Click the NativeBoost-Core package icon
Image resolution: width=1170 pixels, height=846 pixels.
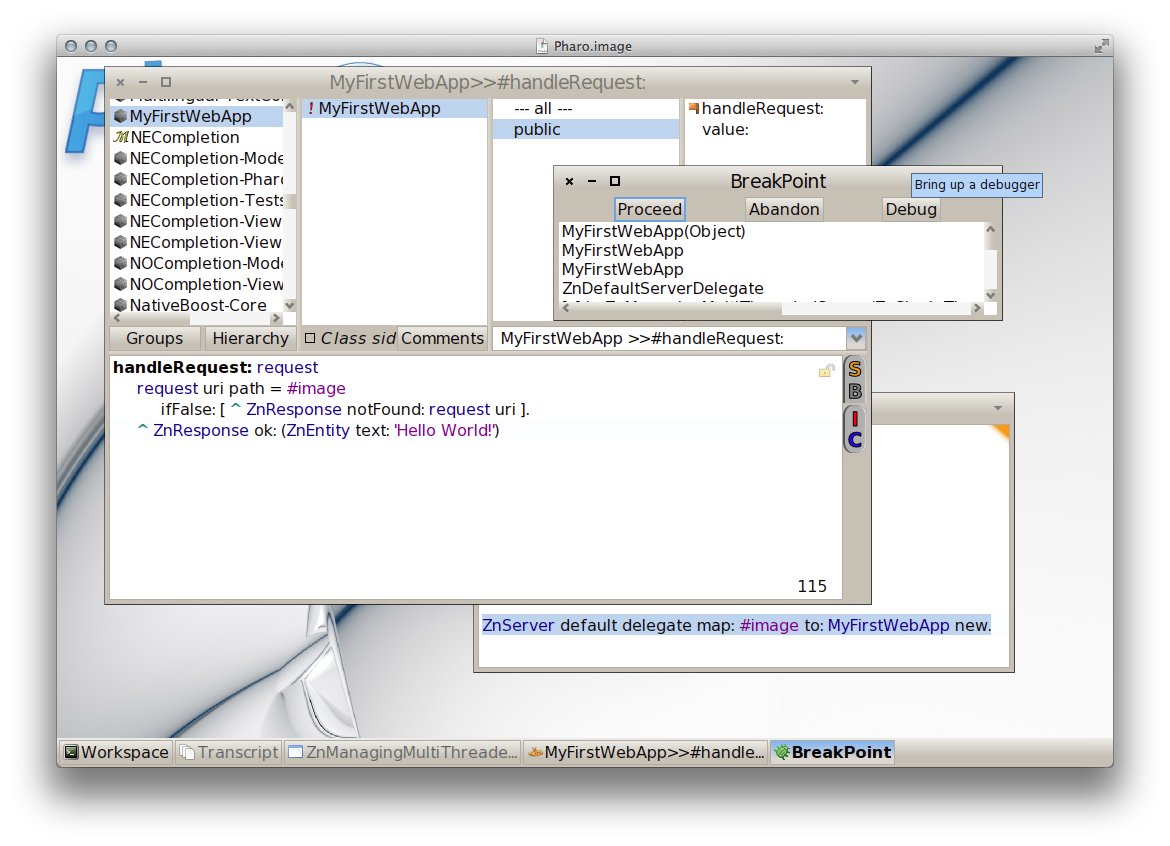tap(120, 305)
